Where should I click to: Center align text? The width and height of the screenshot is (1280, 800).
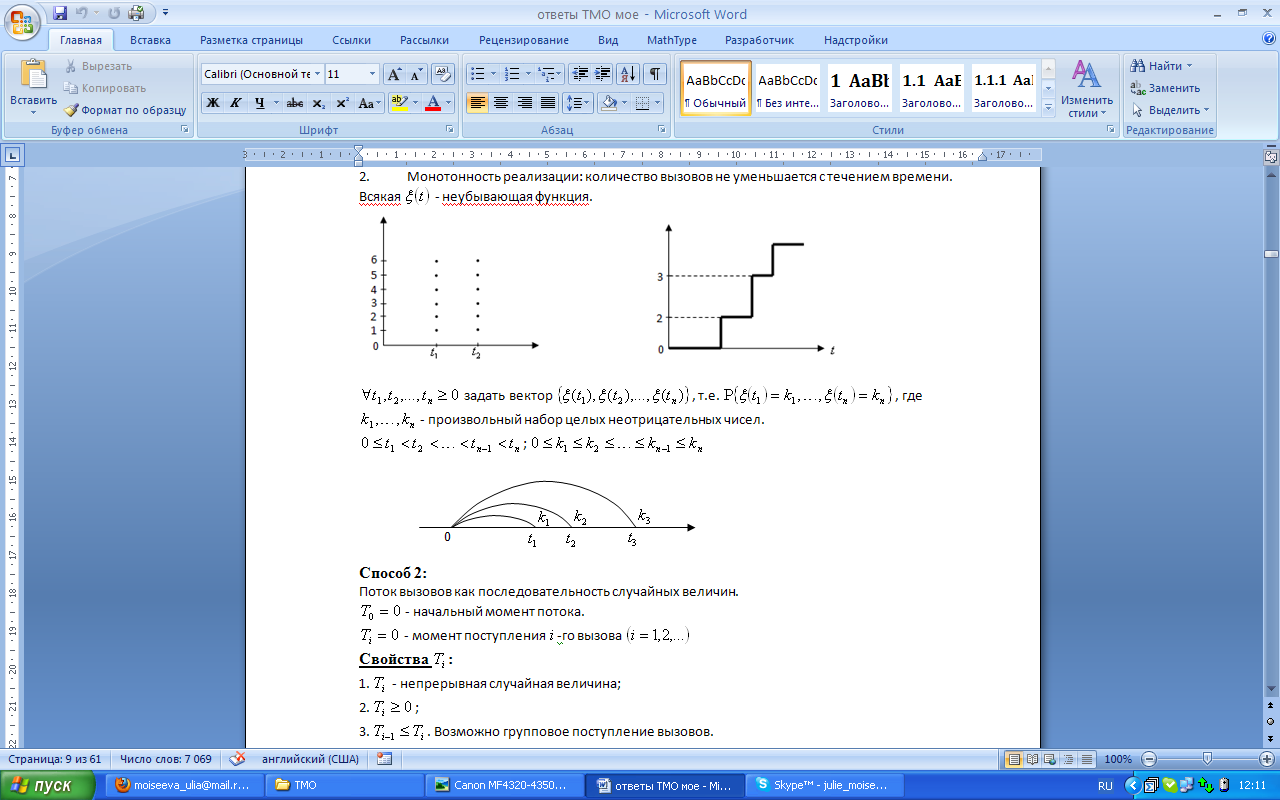(501, 103)
